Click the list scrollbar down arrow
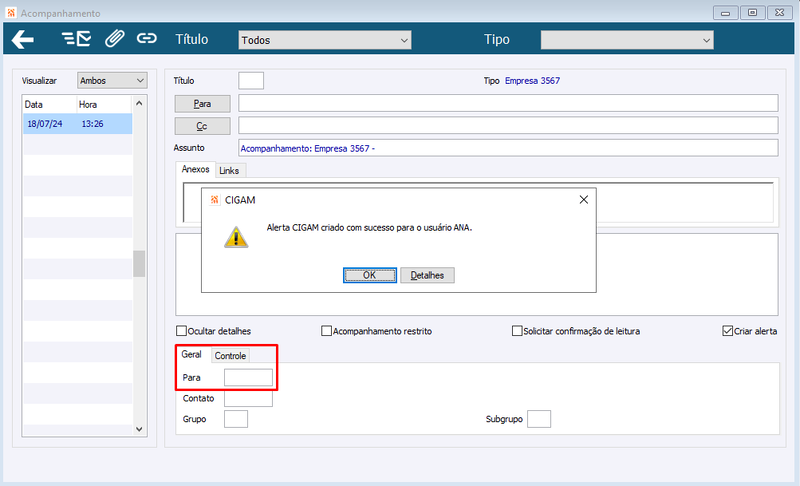This screenshot has height=486, width=800. (x=139, y=429)
